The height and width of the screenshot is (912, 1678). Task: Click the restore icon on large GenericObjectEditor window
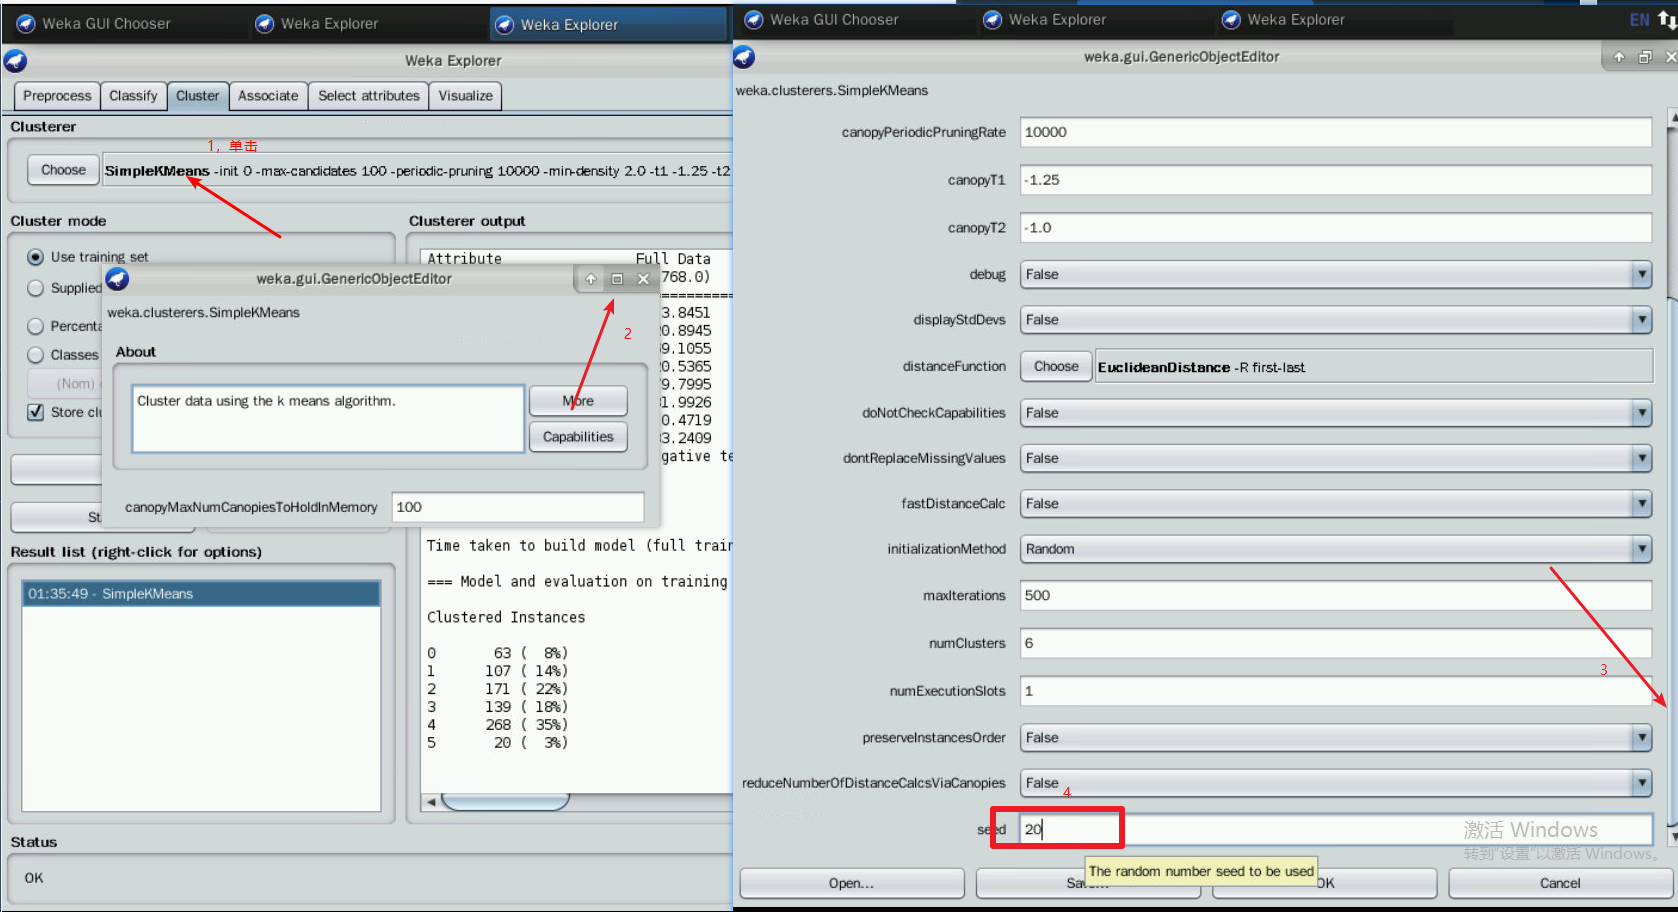click(x=1645, y=57)
